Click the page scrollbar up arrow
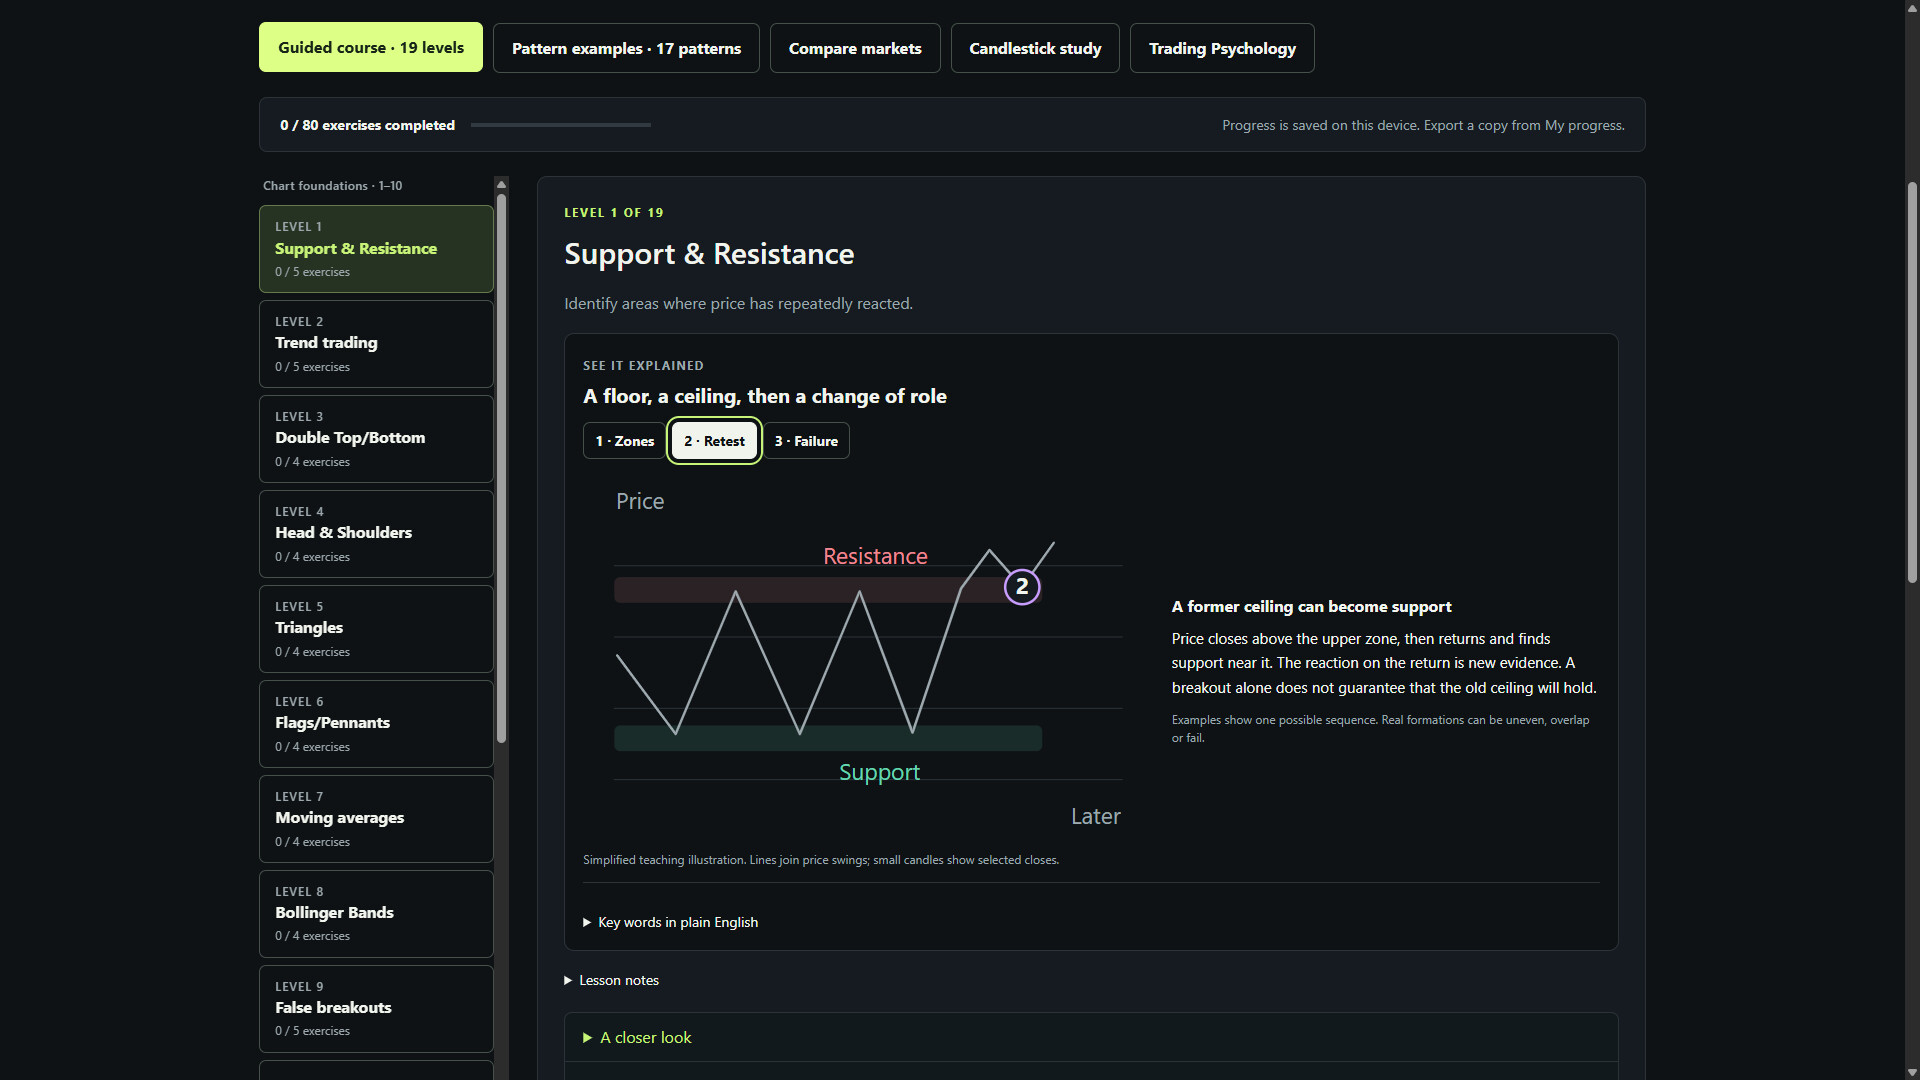 (x=1912, y=8)
